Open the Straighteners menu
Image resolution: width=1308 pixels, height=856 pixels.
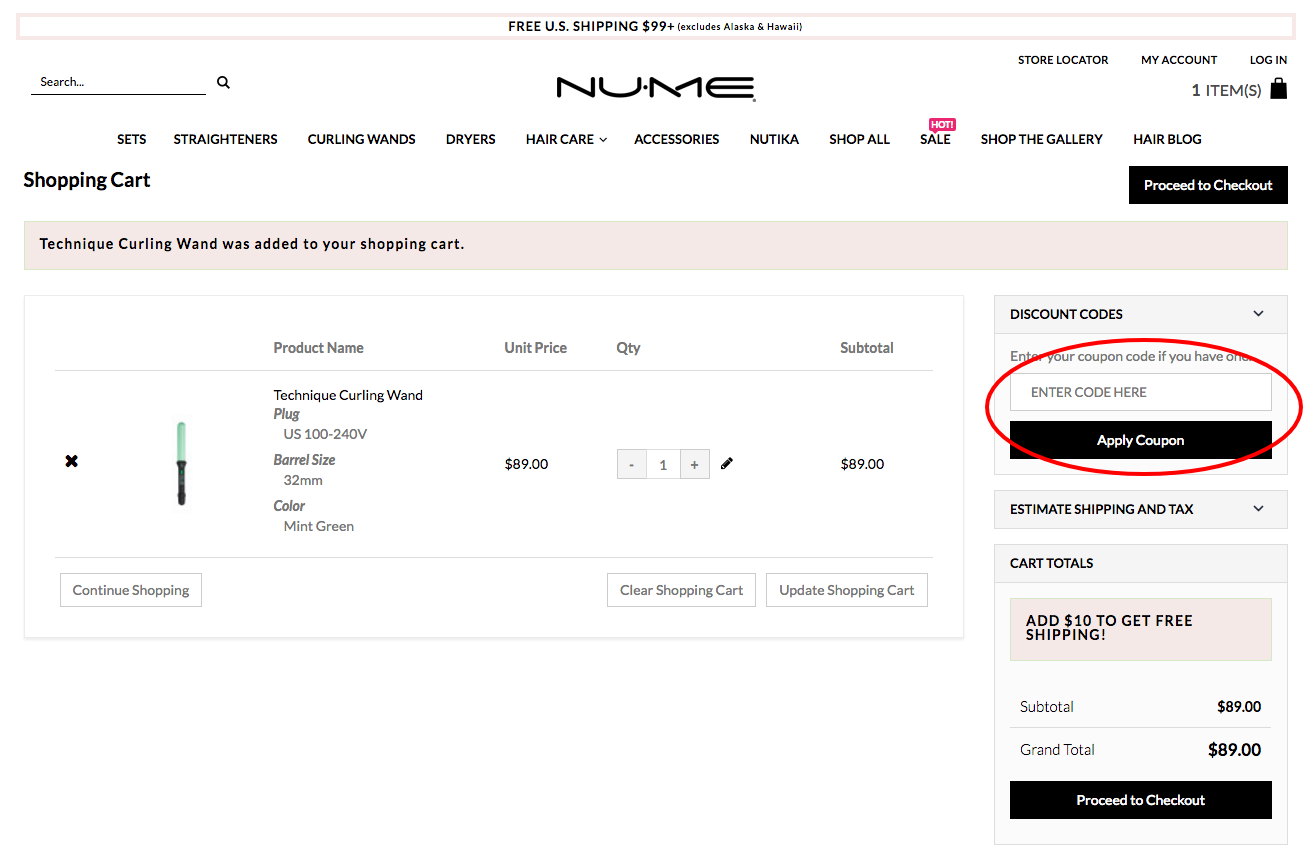(x=225, y=139)
